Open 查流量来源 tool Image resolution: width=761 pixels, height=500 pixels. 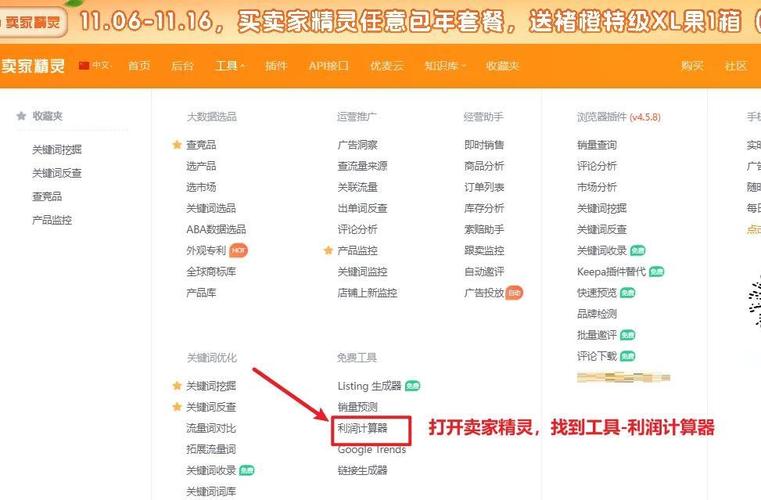pos(363,166)
